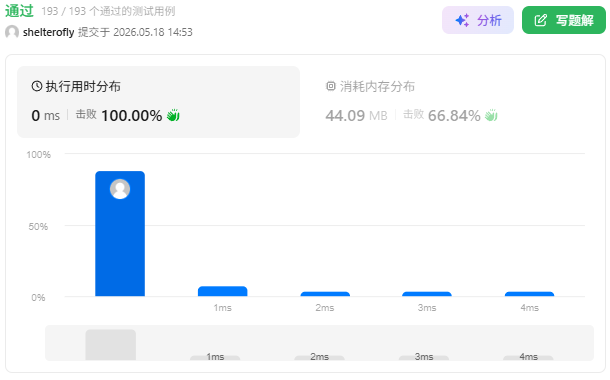Select the 2ms bar in chart
This screenshot has width=610, height=380.
click(x=325, y=294)
